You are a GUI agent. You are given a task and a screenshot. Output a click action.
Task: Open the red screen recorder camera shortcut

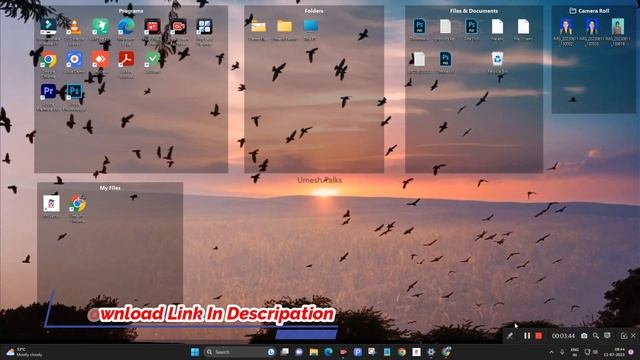pyautogui.click(x=178, y=27)
